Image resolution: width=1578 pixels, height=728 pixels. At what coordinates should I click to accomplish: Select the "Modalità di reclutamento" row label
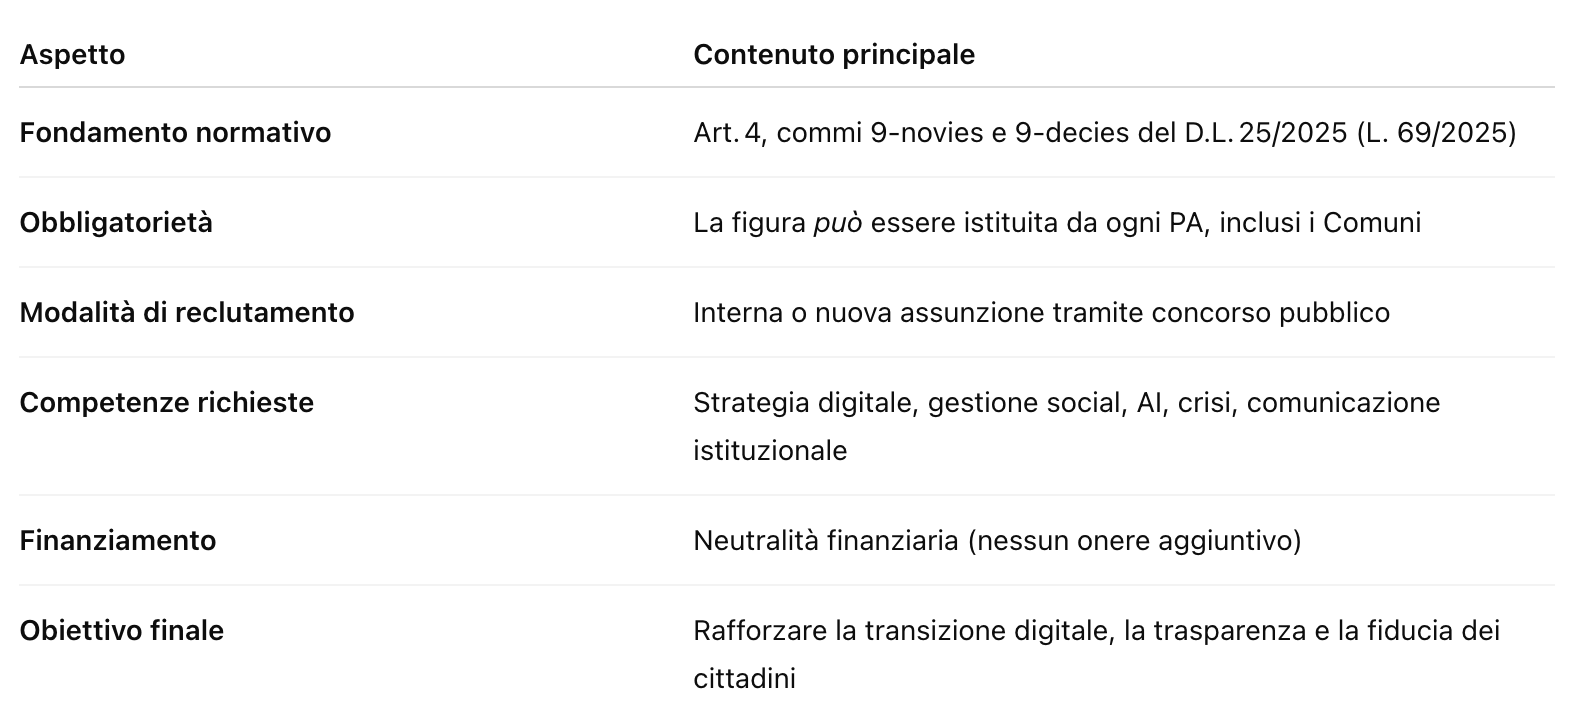tap(187, 312)
